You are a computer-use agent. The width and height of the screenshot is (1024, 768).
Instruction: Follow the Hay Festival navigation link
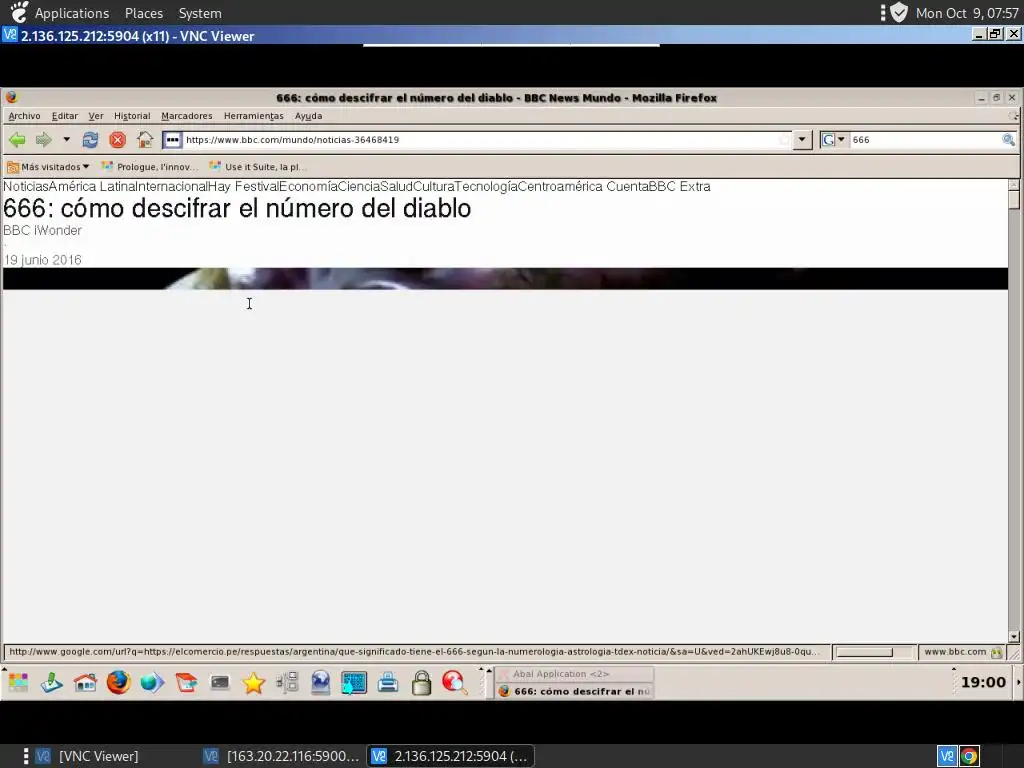pos(243,187)
